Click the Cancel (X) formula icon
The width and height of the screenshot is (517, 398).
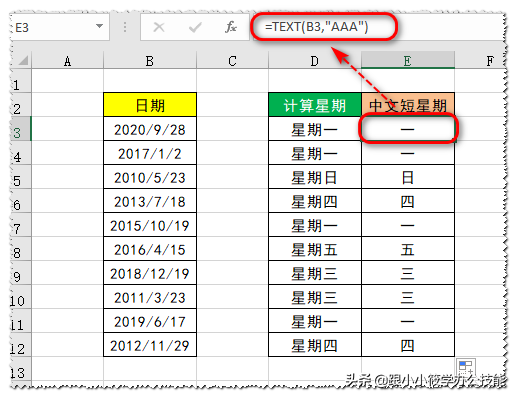click(x=159, y=27)
